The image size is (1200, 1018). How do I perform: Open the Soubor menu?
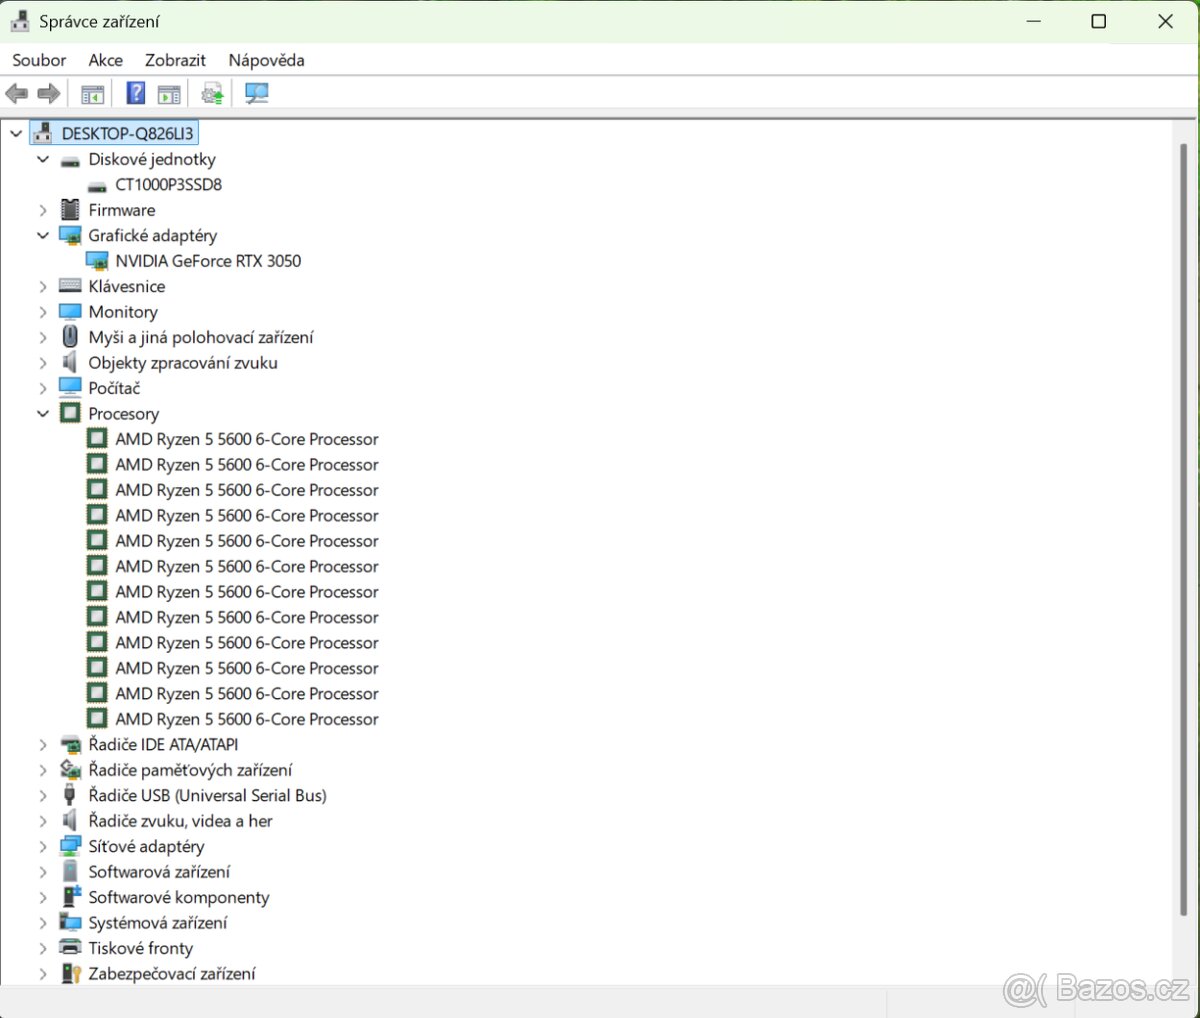[x=39, y=60]
